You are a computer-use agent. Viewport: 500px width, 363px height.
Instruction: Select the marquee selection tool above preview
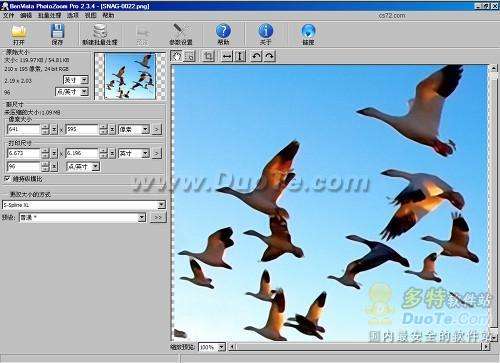point(189,56)
